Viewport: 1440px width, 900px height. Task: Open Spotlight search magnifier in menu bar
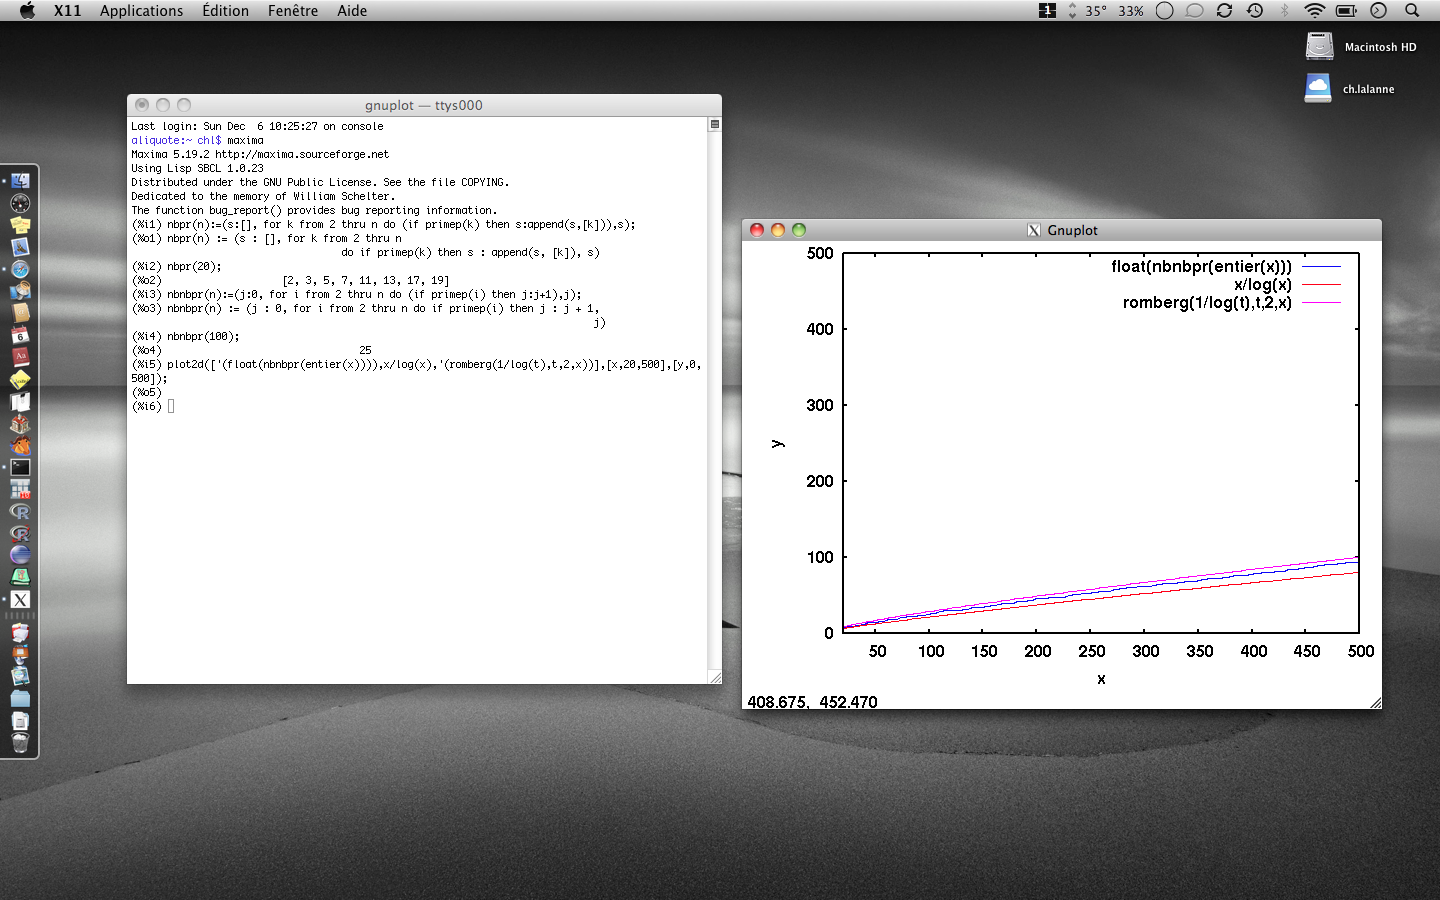[1412, 11]
